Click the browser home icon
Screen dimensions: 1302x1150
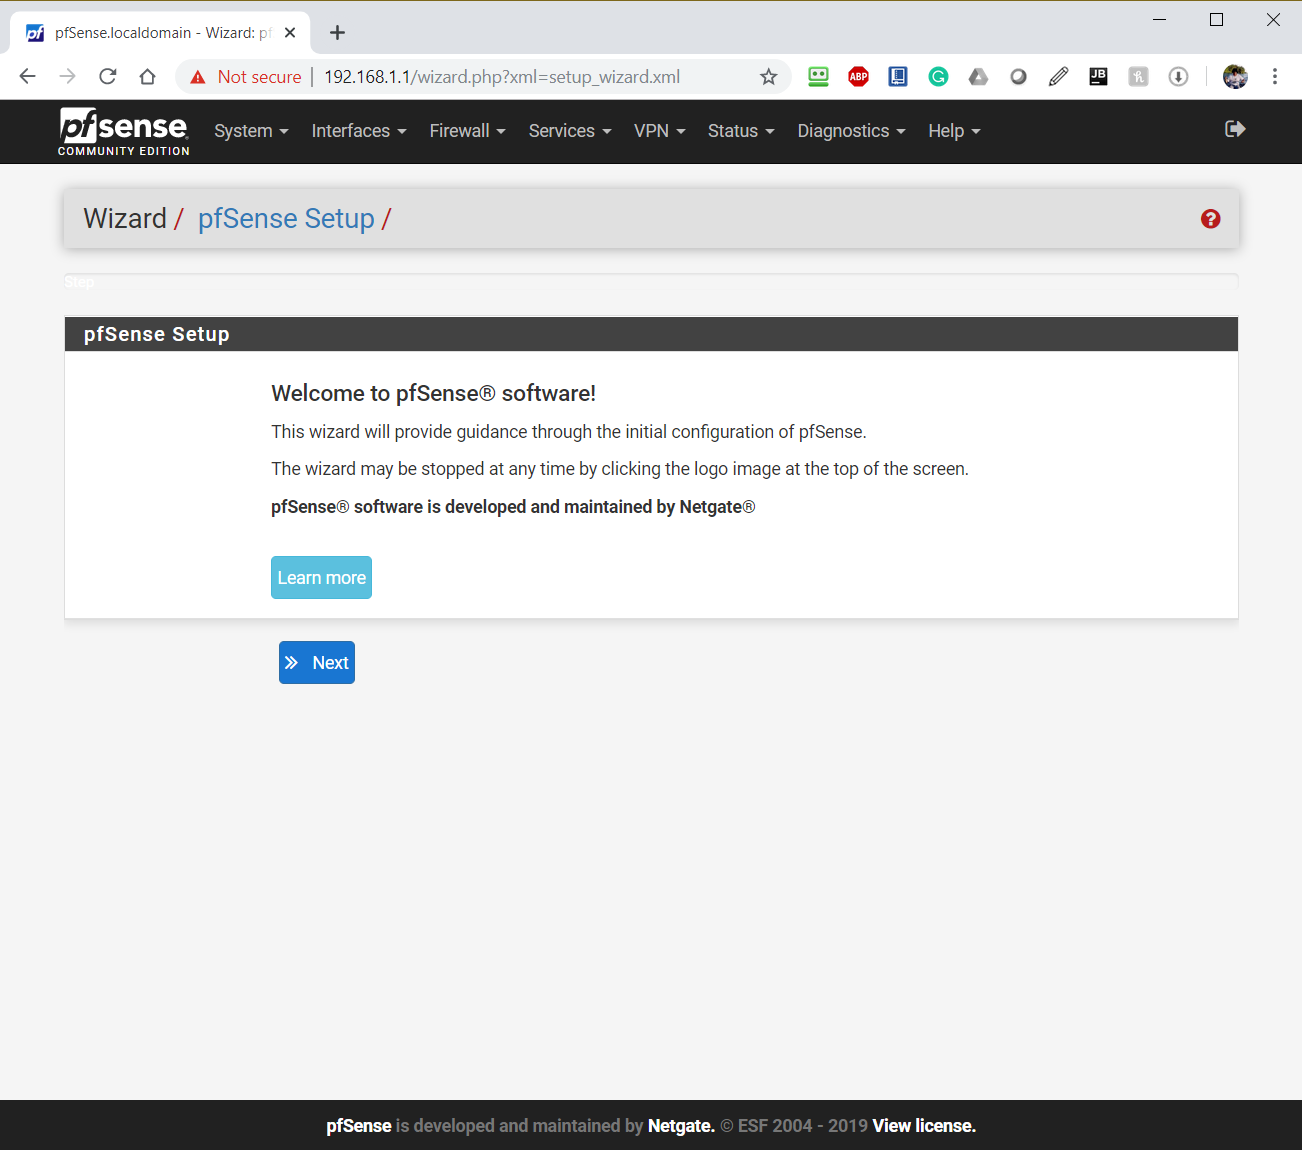click(148, 77)
